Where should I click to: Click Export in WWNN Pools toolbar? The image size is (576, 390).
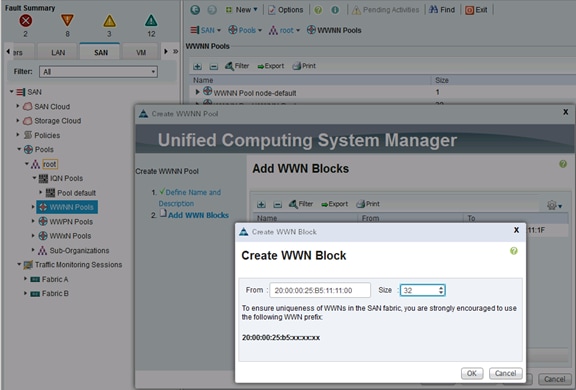point(271,66)
